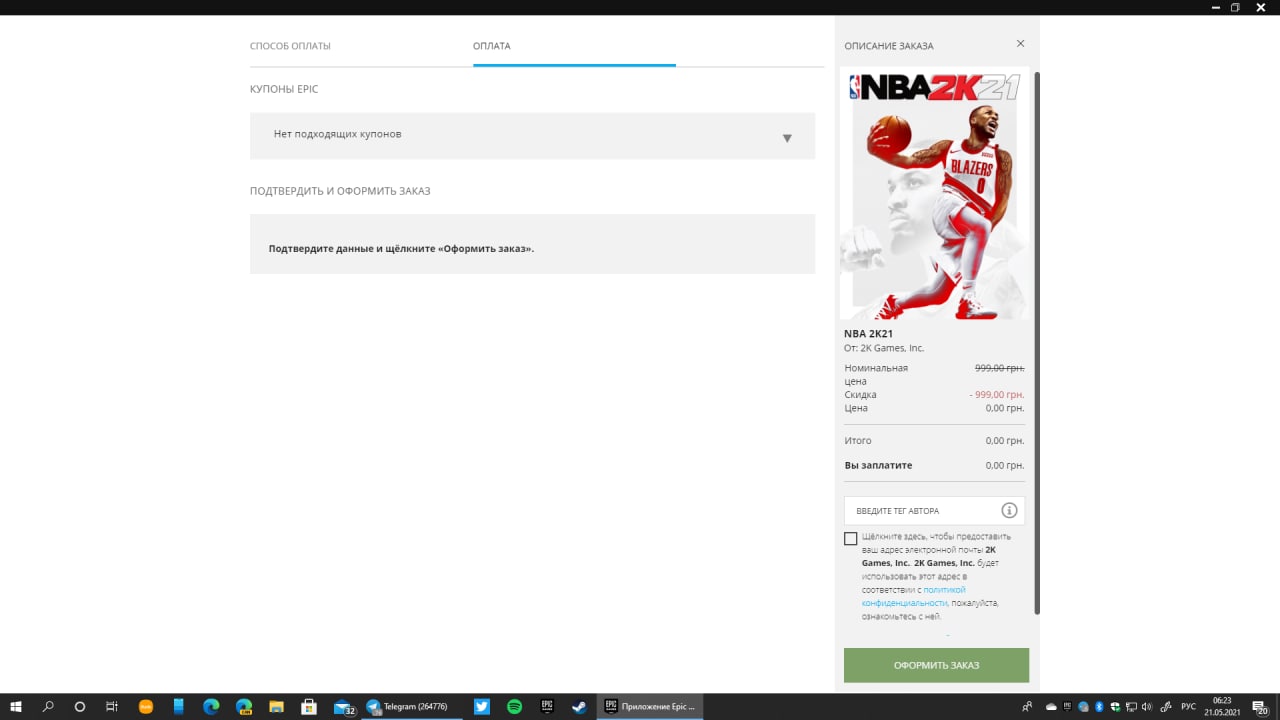Viewport: 1280px width, 720px height.
Task: Switch РУС input language indicator
Action: point(1188,707)
